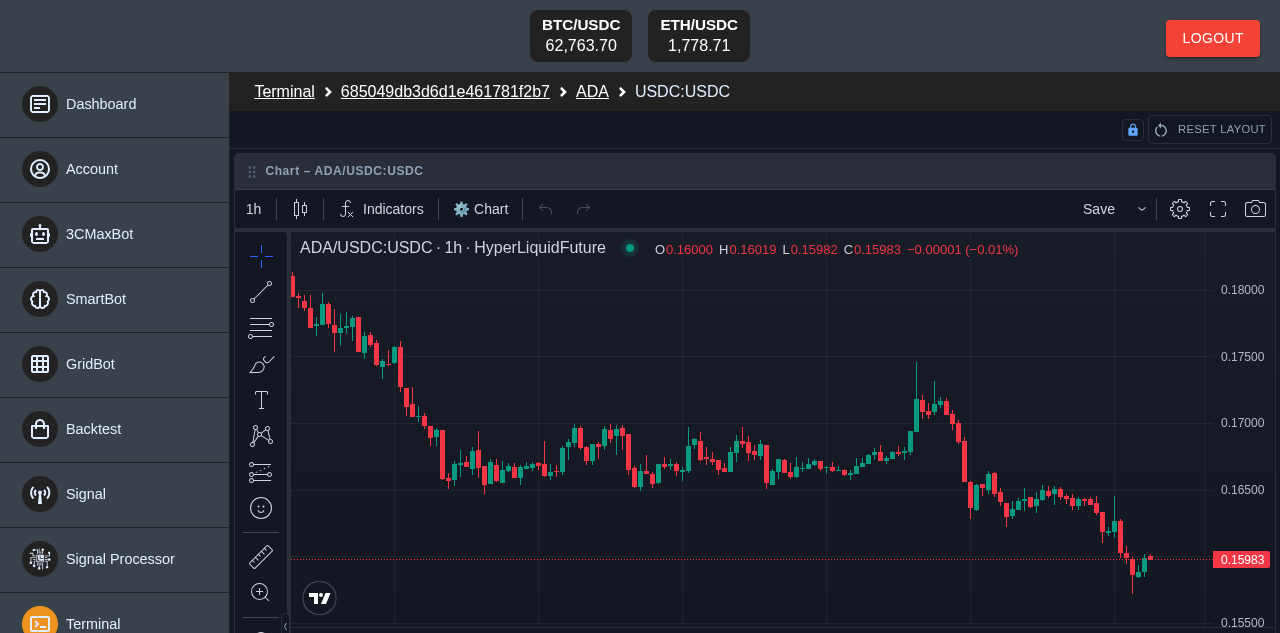
Task: Follow the ADA breadcrumb link
Action: click(592, 92)
